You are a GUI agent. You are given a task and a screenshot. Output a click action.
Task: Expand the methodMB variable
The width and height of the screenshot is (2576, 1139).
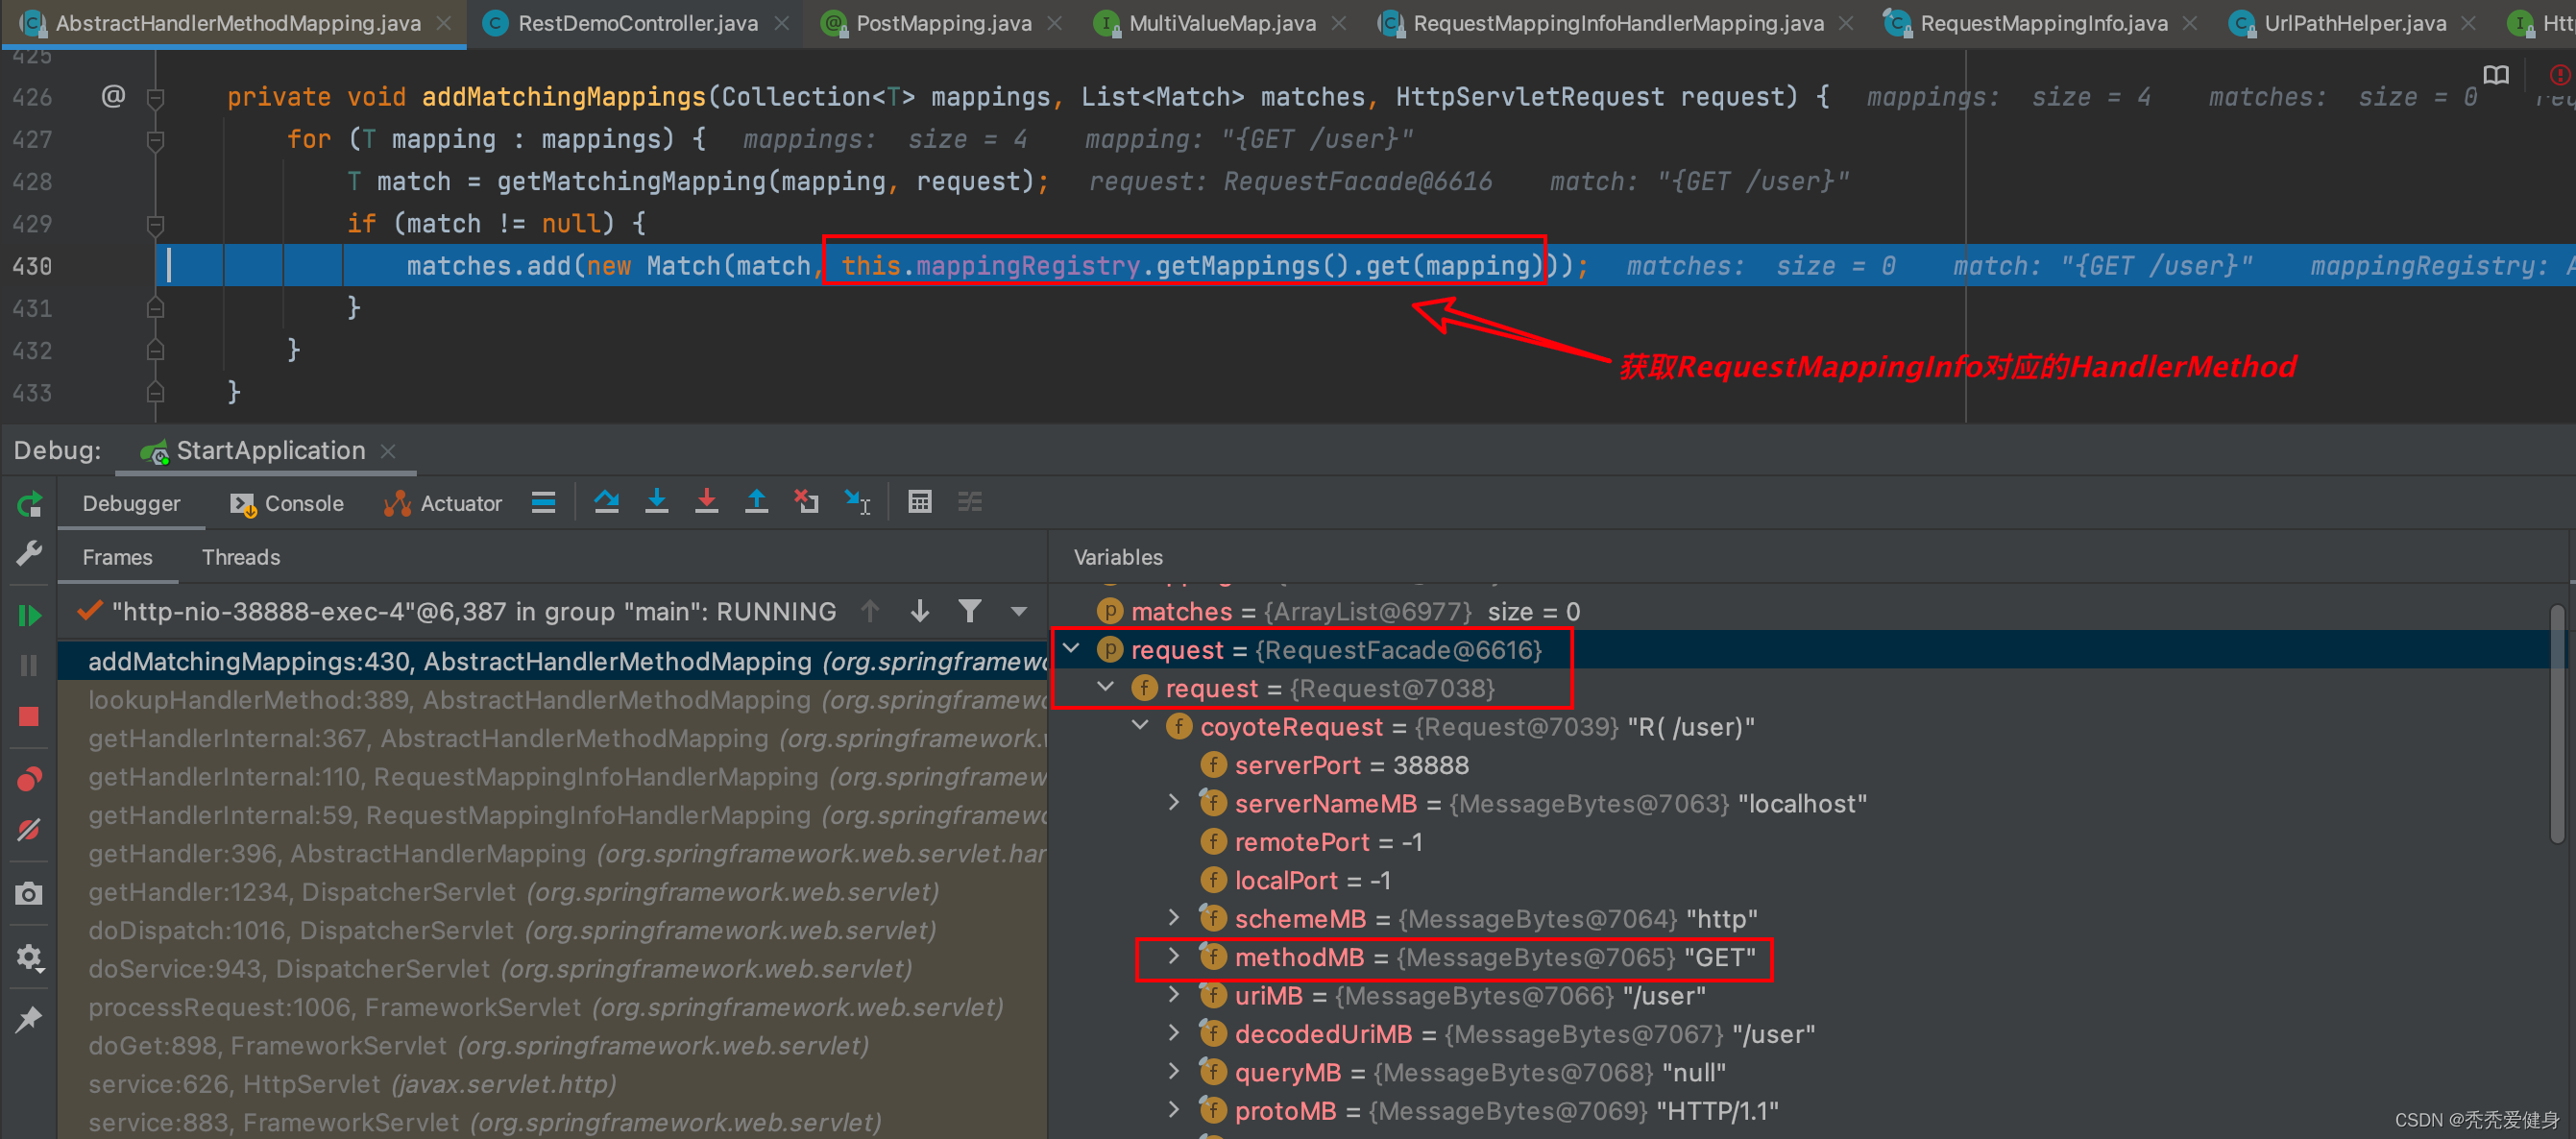(1174, 956)
